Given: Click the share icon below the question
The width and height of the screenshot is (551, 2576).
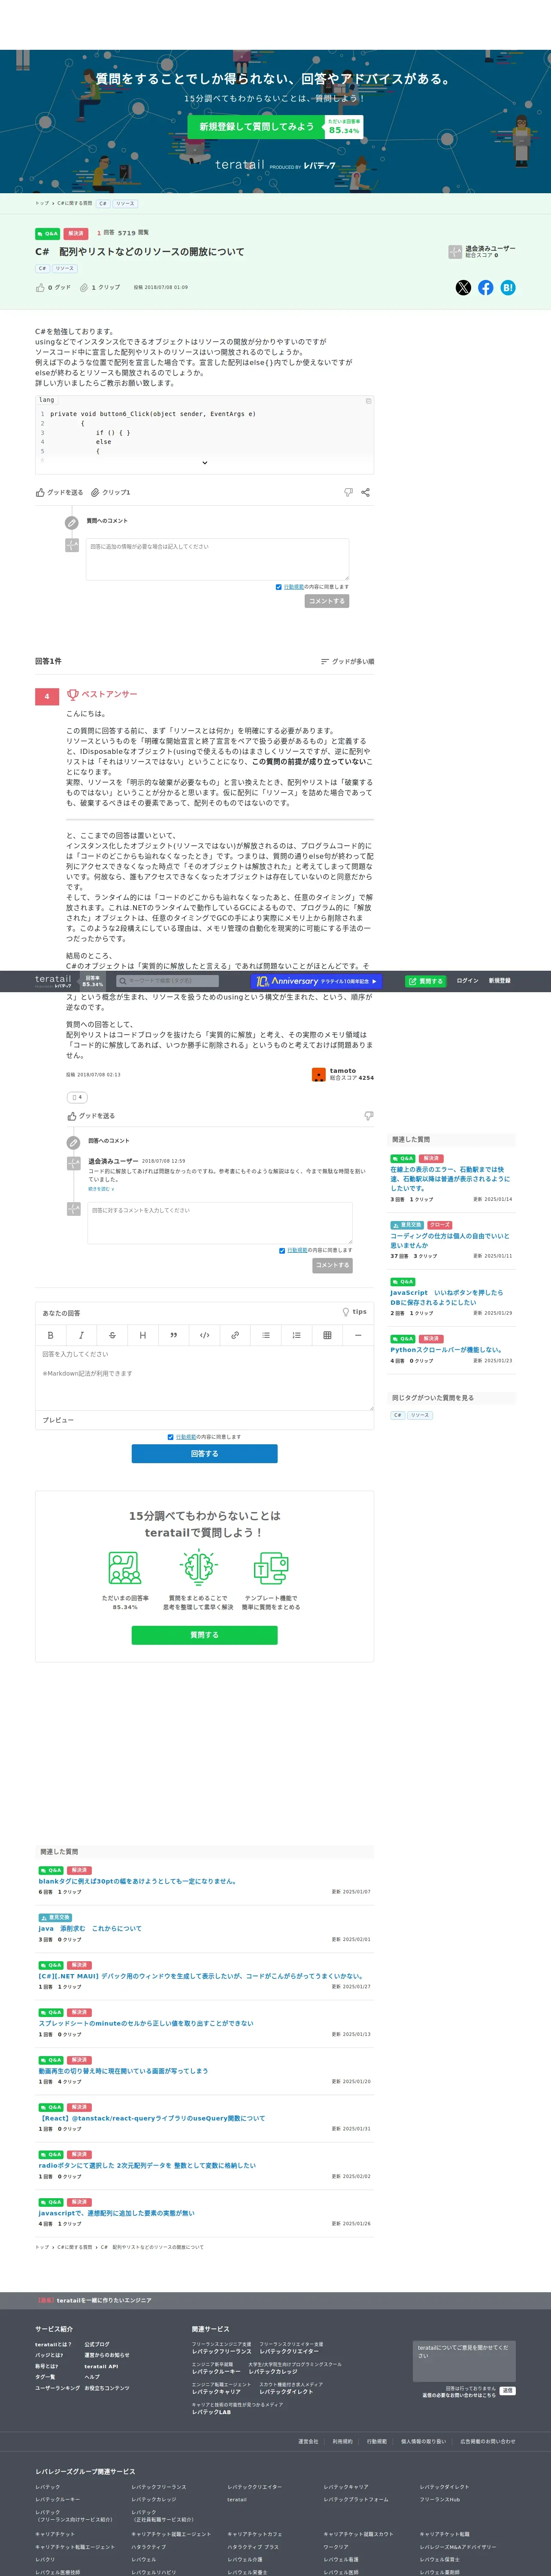Looking at the screenshot, I should click(365, 492).
